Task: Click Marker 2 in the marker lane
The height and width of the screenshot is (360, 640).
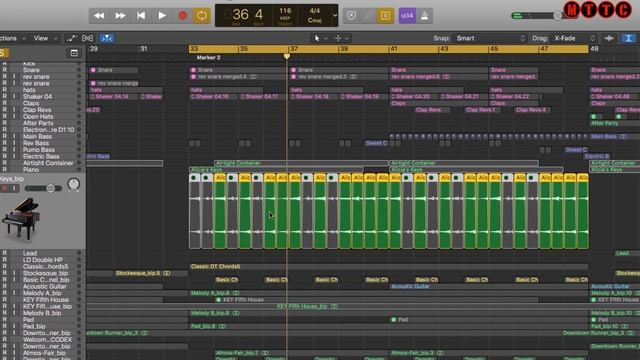Action: 208,58
